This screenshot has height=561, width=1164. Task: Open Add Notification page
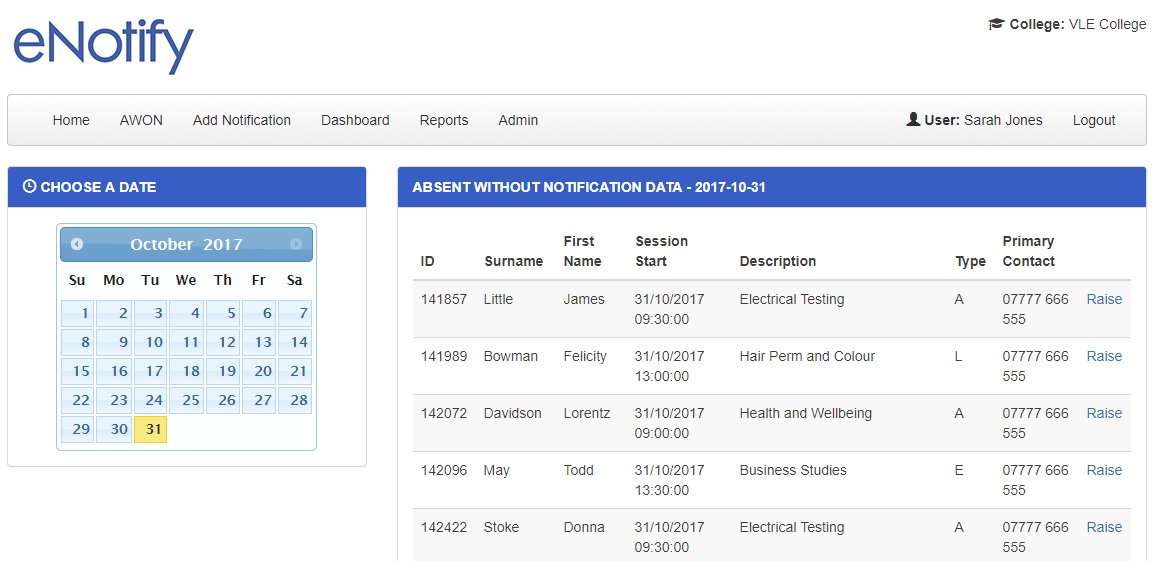[242, 120]
